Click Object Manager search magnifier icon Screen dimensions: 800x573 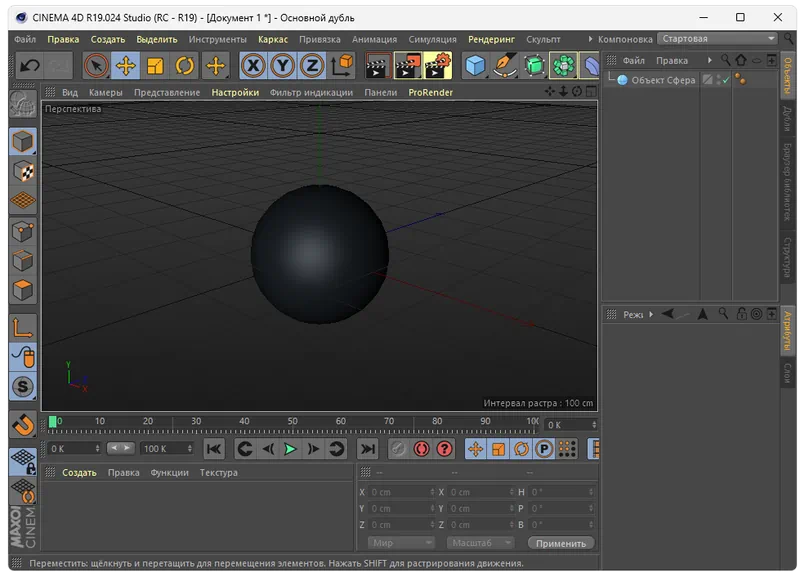coord(725,60)
